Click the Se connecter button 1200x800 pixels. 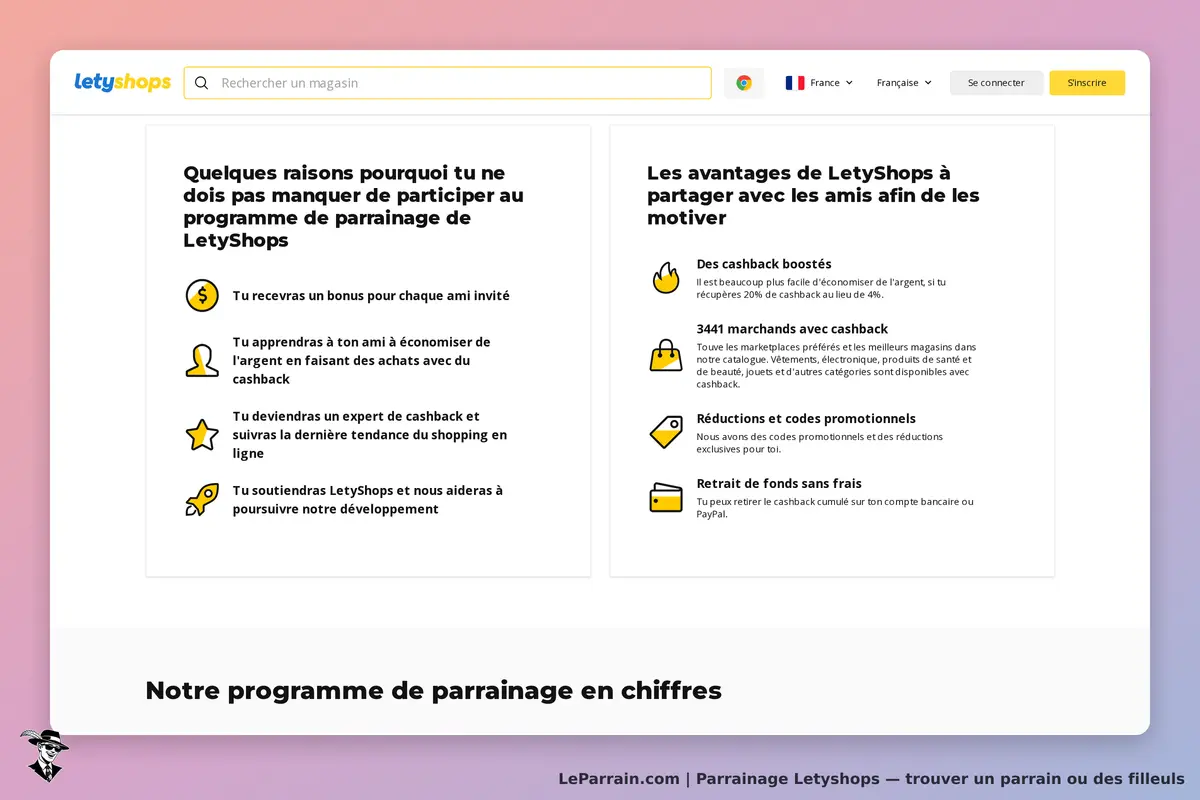[x=996, y=83]
